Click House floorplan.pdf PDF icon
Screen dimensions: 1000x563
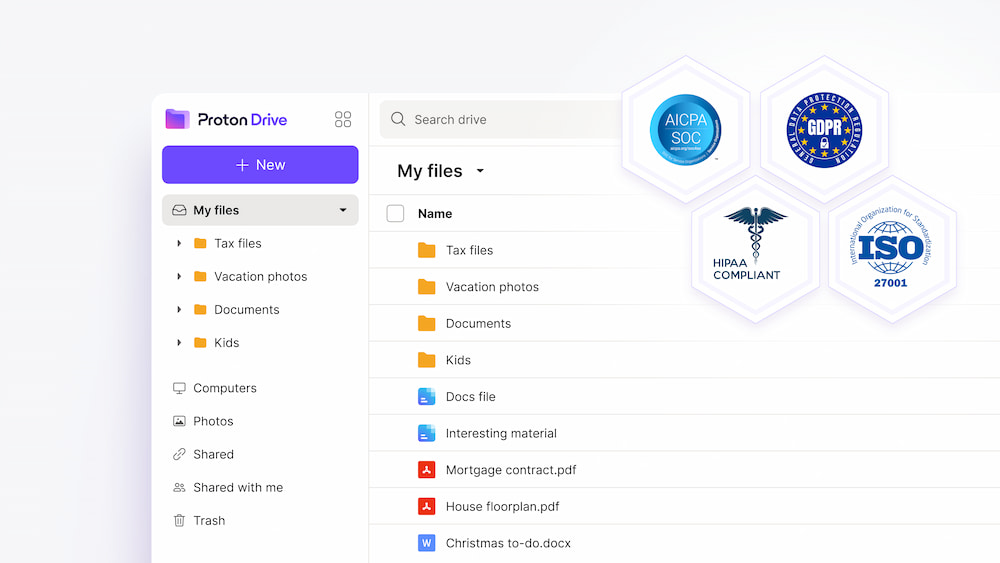pyautogui.click(x=427, y=506)
